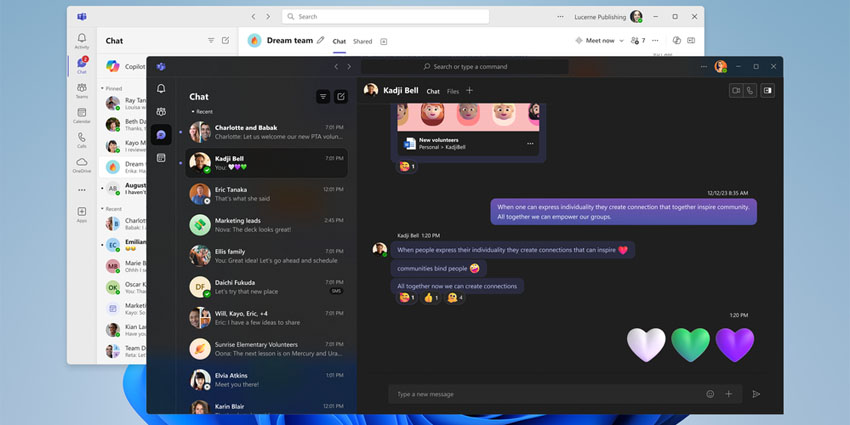Select Chat tab in Kadji Bell conversation
850x425 pixels.
coord(433,92)
